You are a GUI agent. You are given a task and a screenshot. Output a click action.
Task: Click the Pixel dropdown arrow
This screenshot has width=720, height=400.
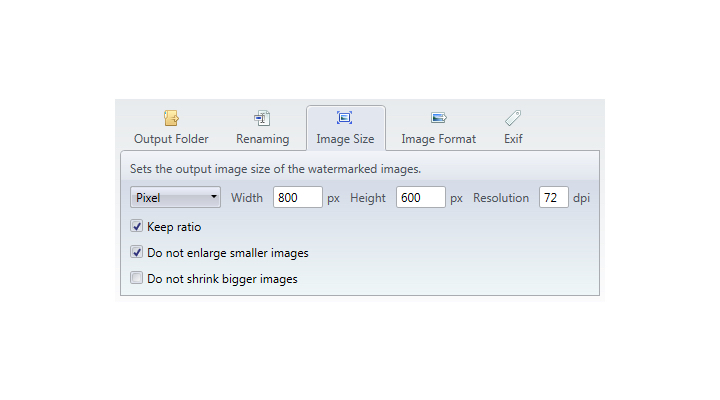click(x=214, y=197)
